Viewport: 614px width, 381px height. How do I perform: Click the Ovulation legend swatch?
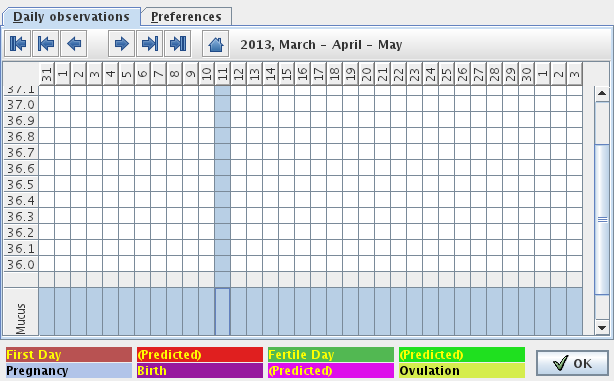click(462, 370)
